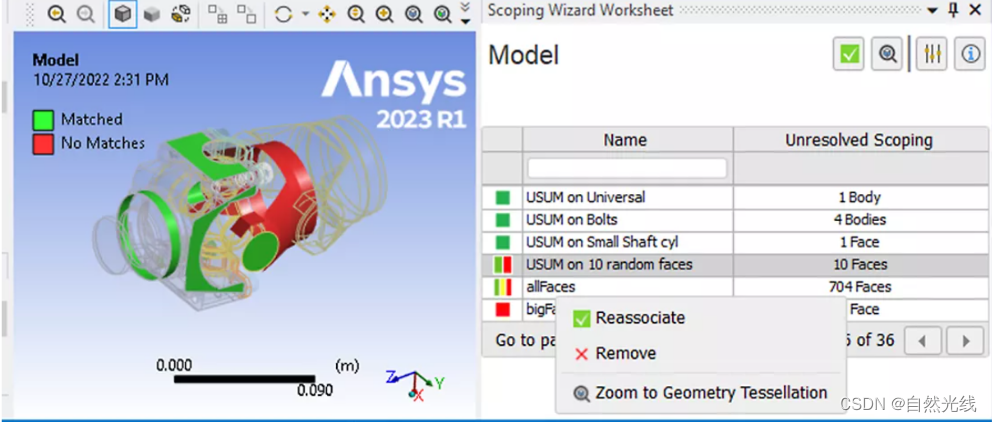Click the Zoom to selection magnifier icon
Viewport: 992px width, 422px height.
click(x=443, y=14)
